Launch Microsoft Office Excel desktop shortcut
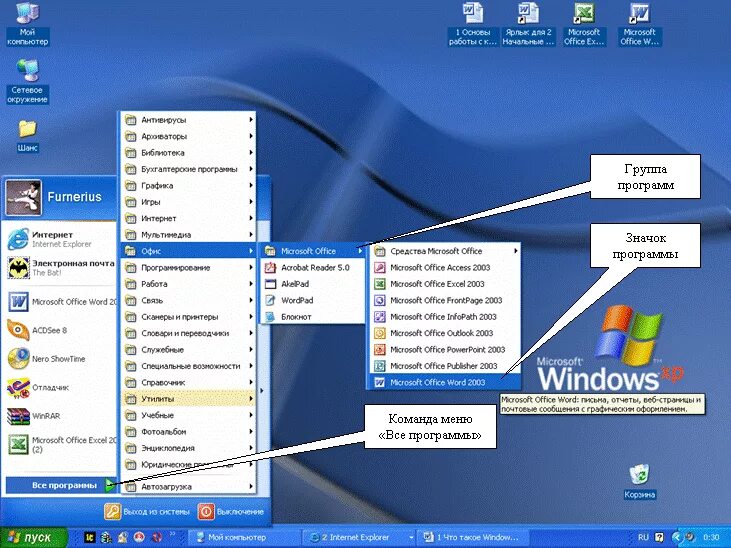This screenshot has height=548, width=731. tap(584, 23)
